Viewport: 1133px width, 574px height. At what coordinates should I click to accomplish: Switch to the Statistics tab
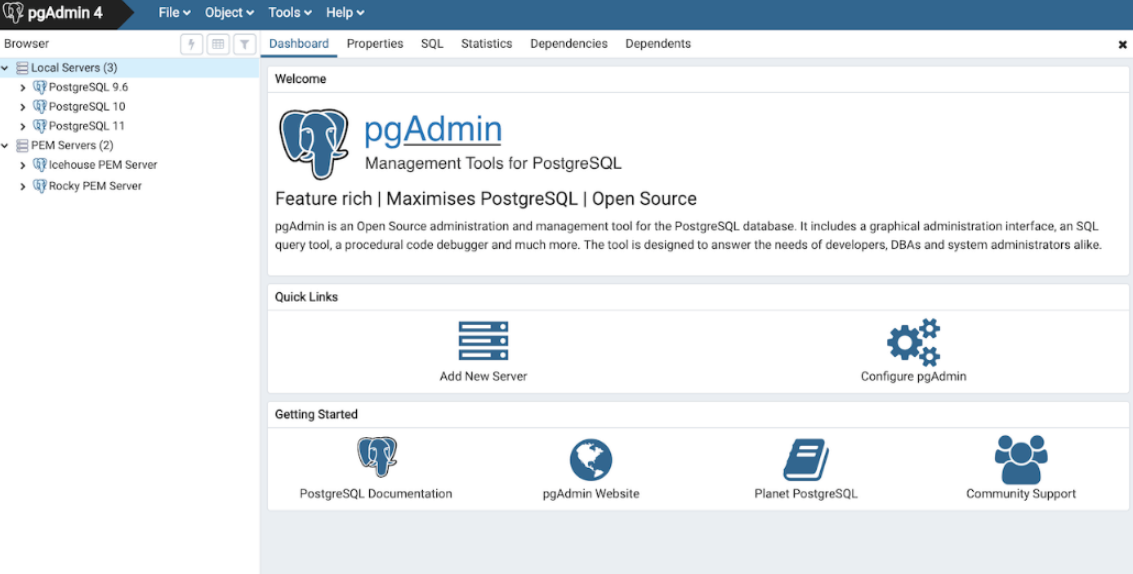tap(487, 43)
